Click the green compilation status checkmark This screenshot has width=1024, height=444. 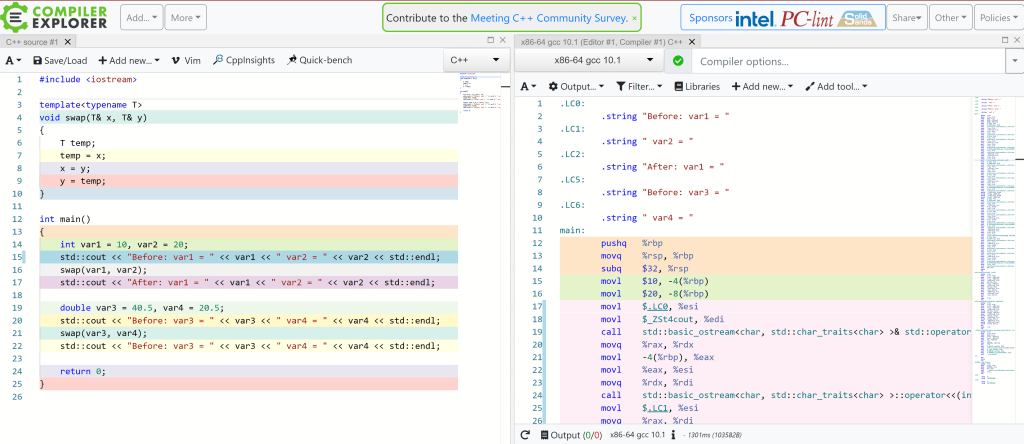(x=678, y=61)
